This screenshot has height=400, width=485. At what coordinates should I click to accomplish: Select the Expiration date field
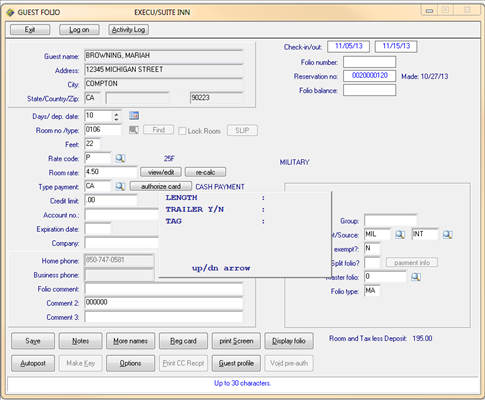98,229
